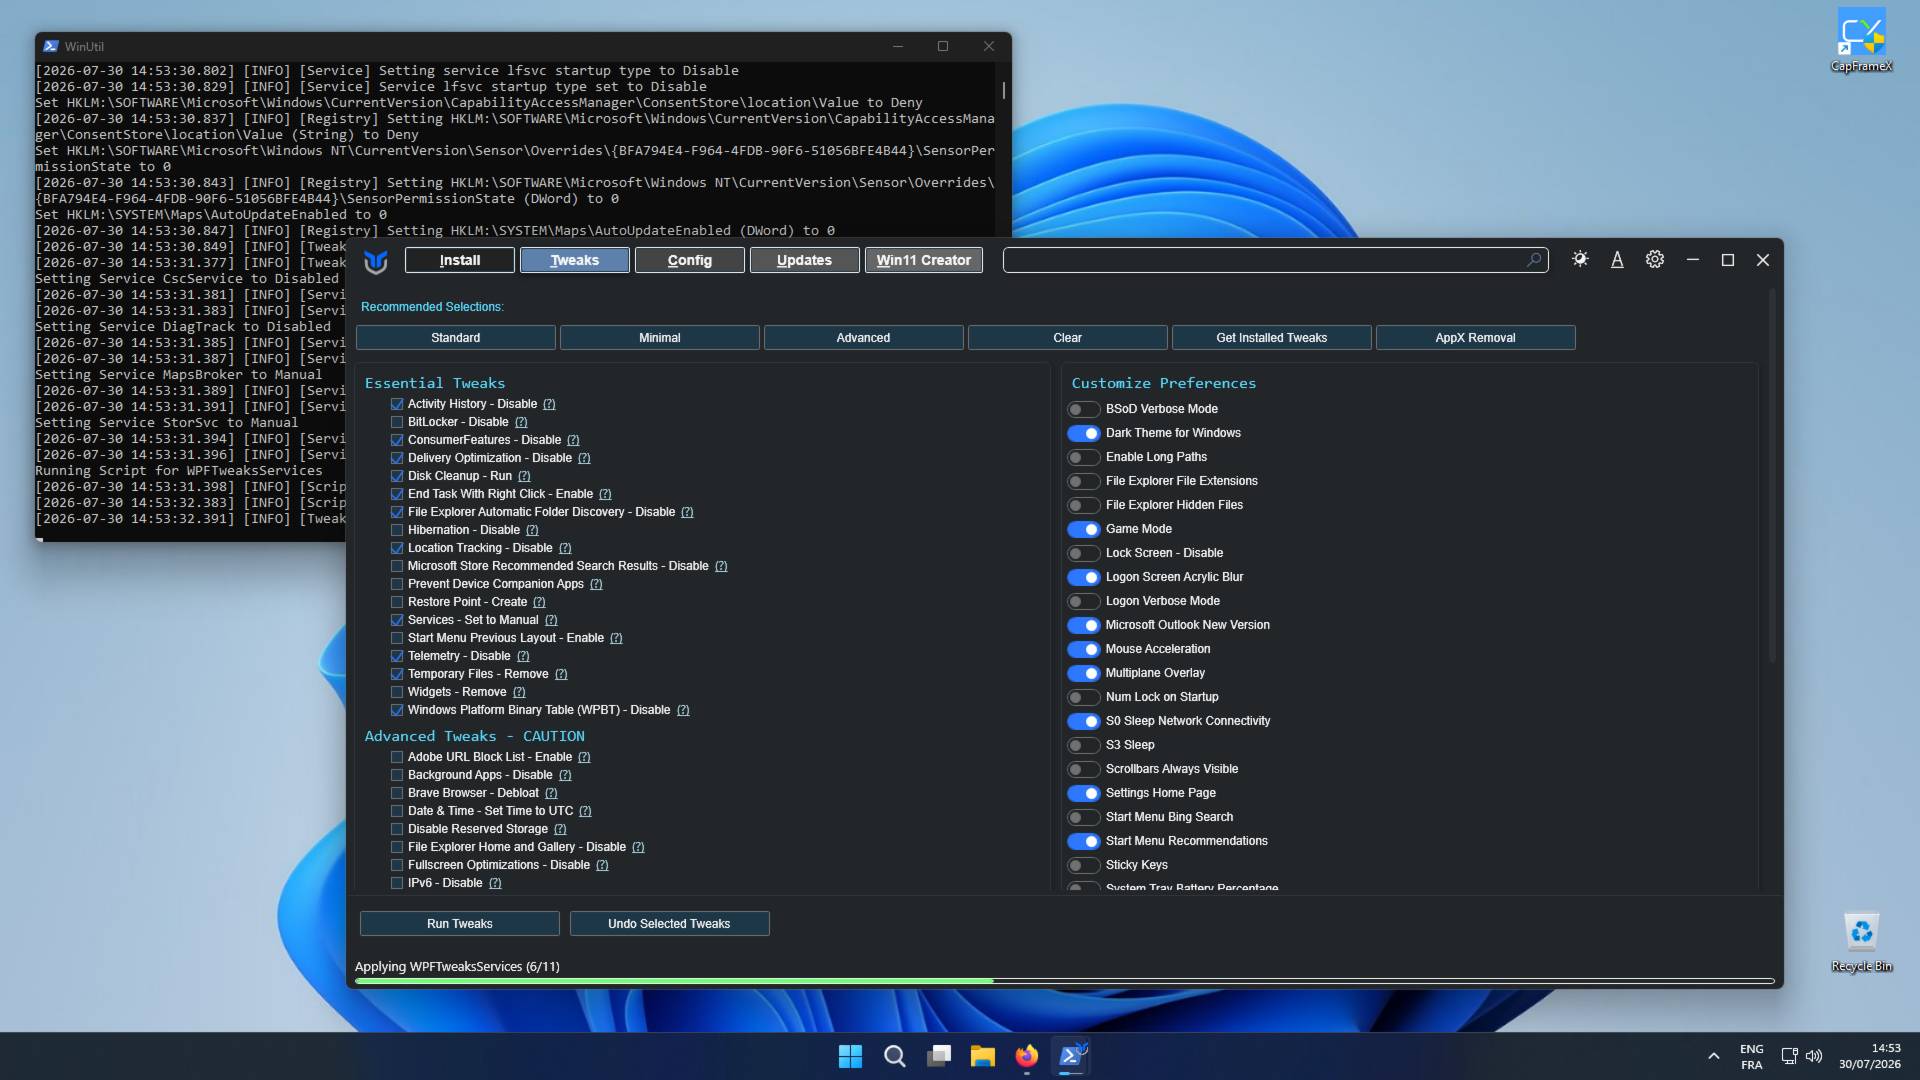Open help for Location Tracking - Disable
The height and width of the screenshot is (1080, 1920).
pyautogui.click(x=565, y=548)
